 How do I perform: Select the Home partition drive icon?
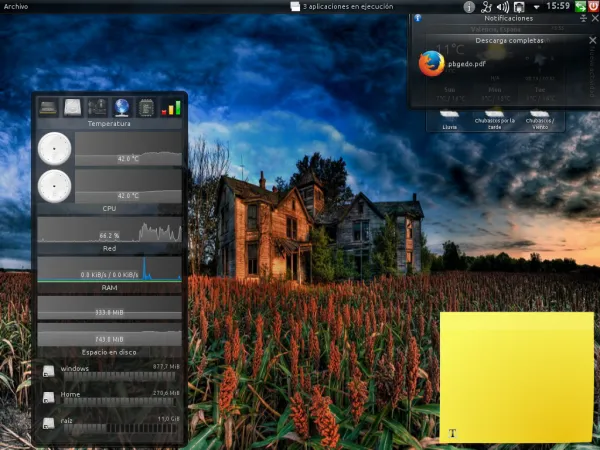coord(49,399)
